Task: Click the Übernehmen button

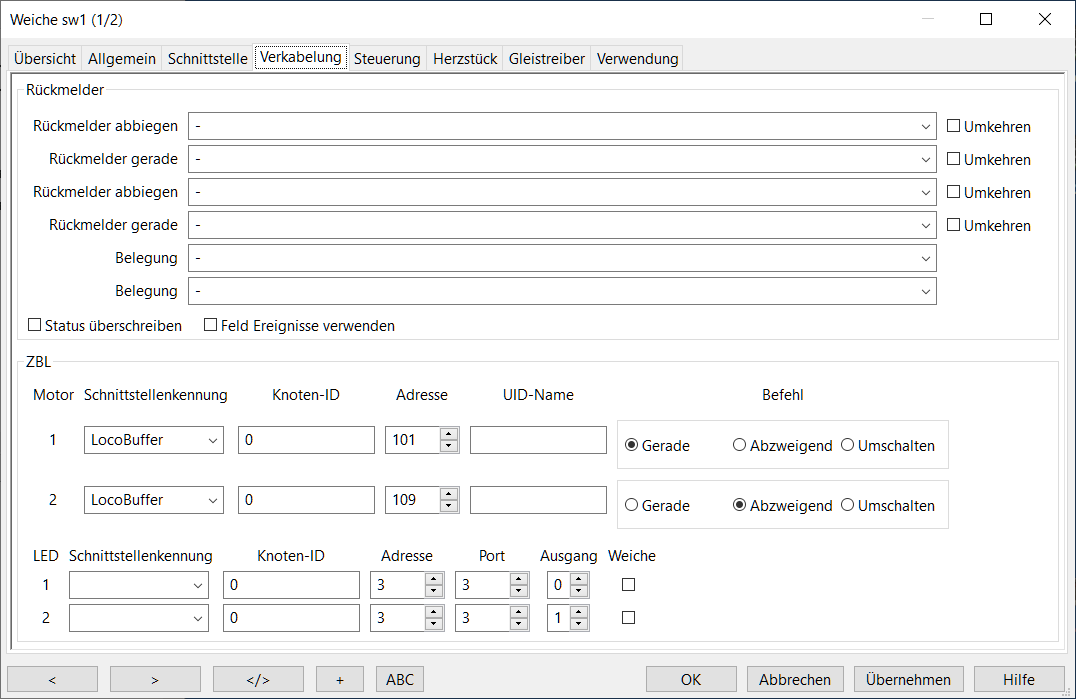Action: [x=909, y=679]
